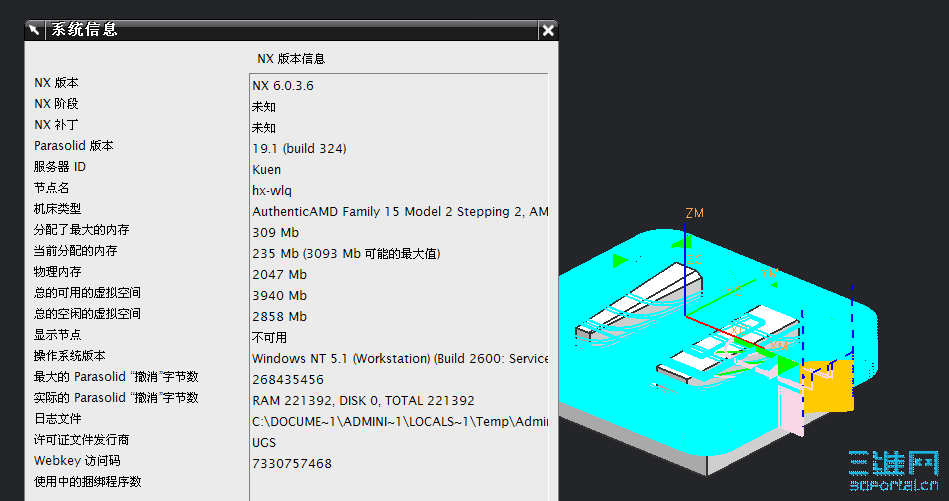
Task: Select the 'AuthenticAMD Family 15' value row
Action: 400,212
